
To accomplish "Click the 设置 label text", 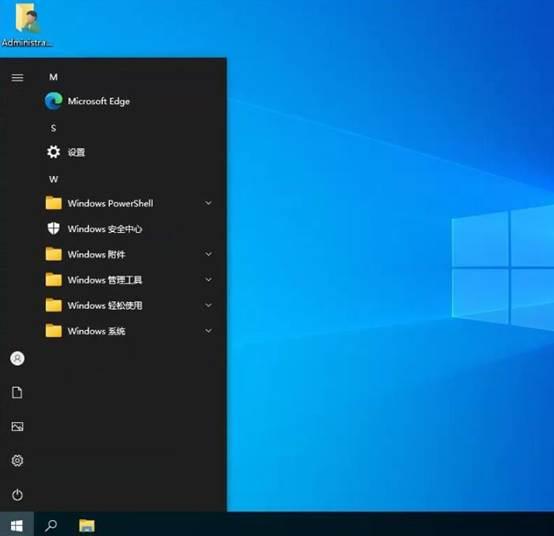I will coord(76,152).
